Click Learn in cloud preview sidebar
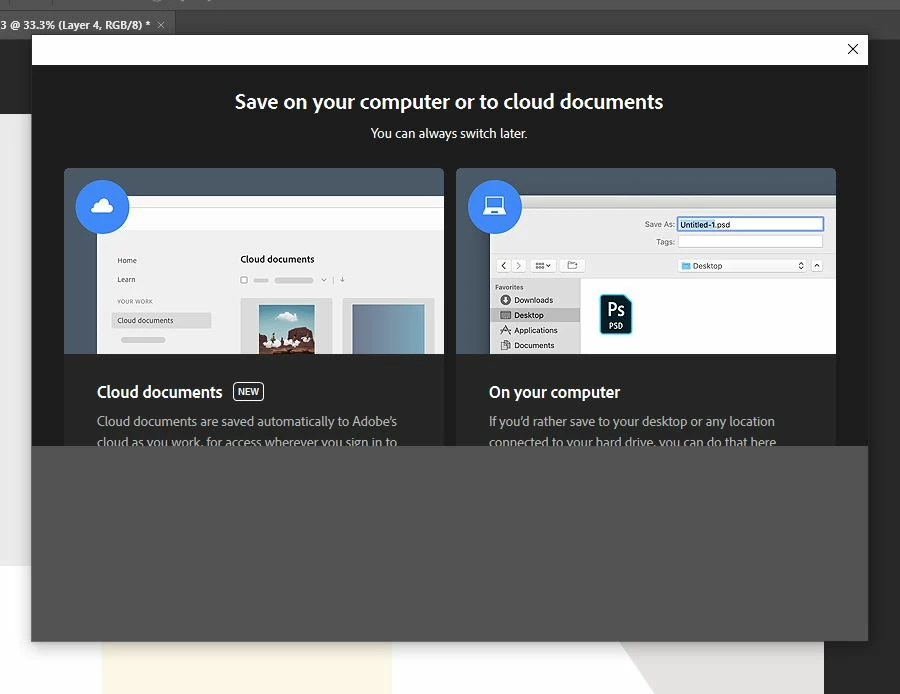This screenshot has width=900, height=694. (x=126, y=280)
